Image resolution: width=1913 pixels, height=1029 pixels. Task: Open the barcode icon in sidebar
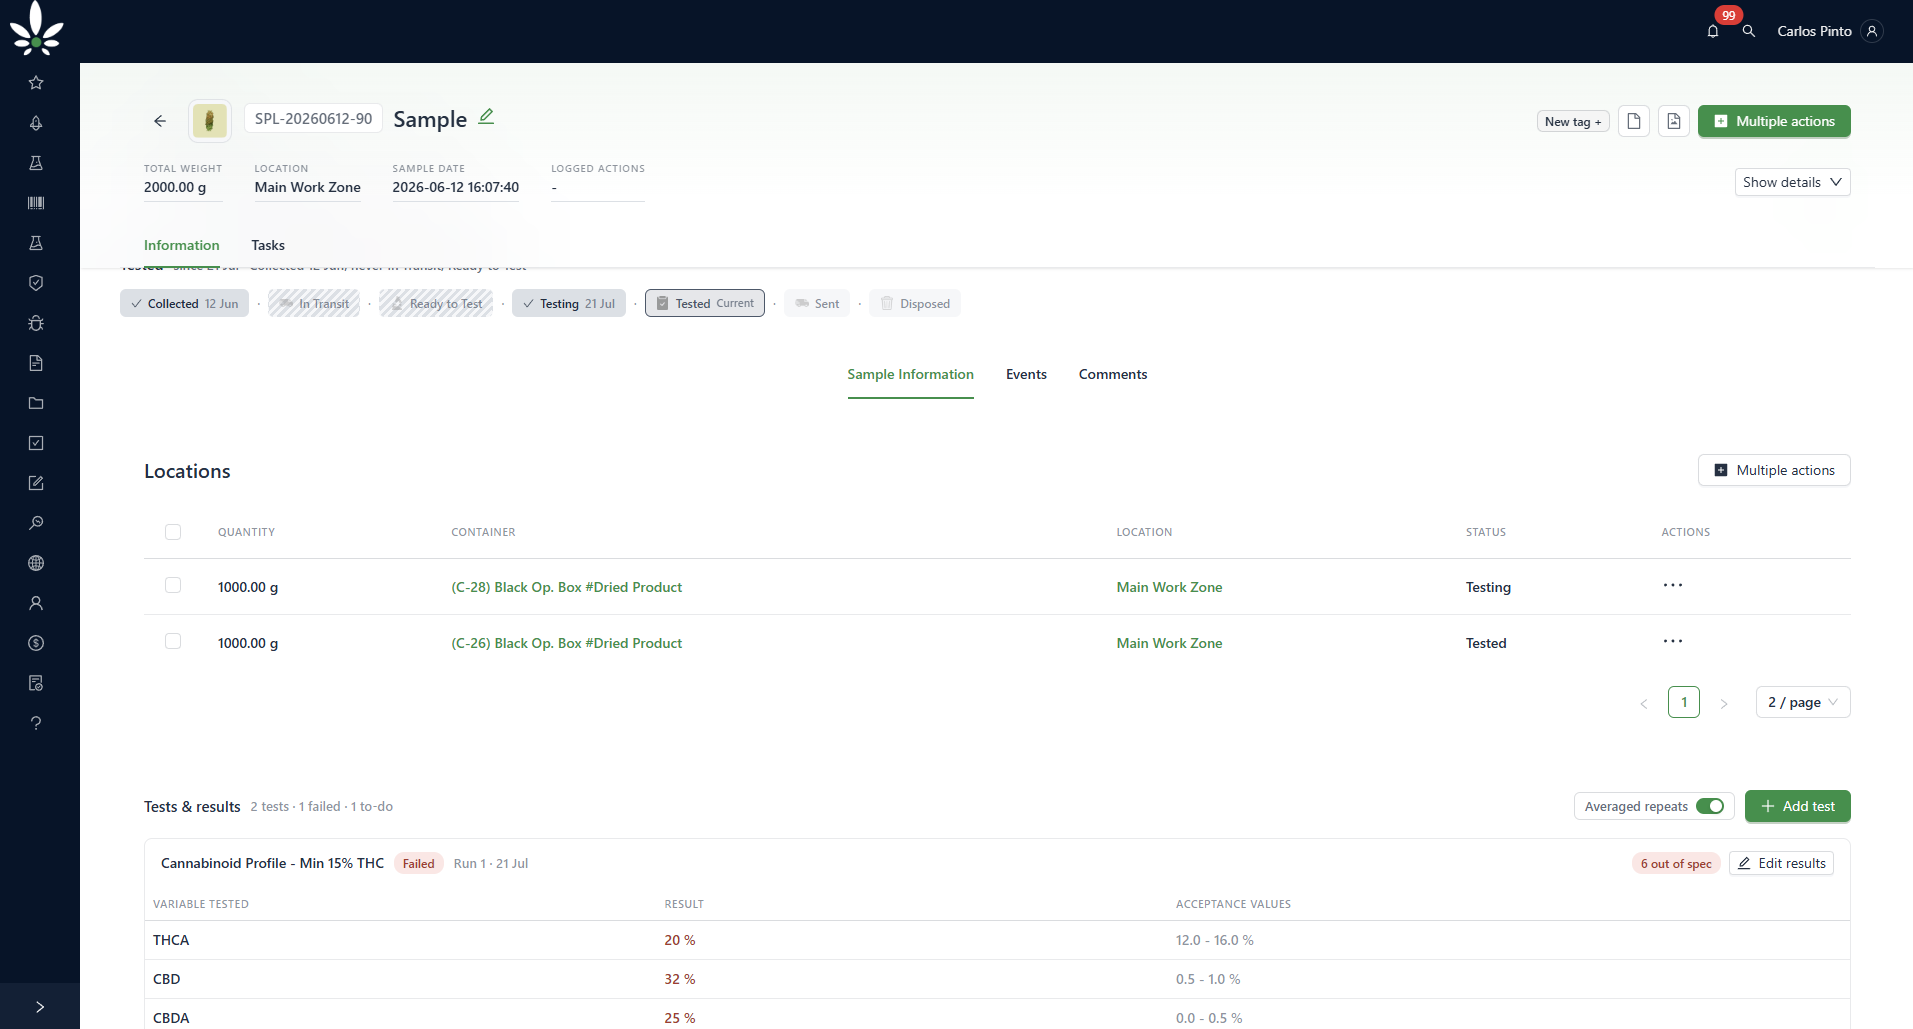pos(36,203)
